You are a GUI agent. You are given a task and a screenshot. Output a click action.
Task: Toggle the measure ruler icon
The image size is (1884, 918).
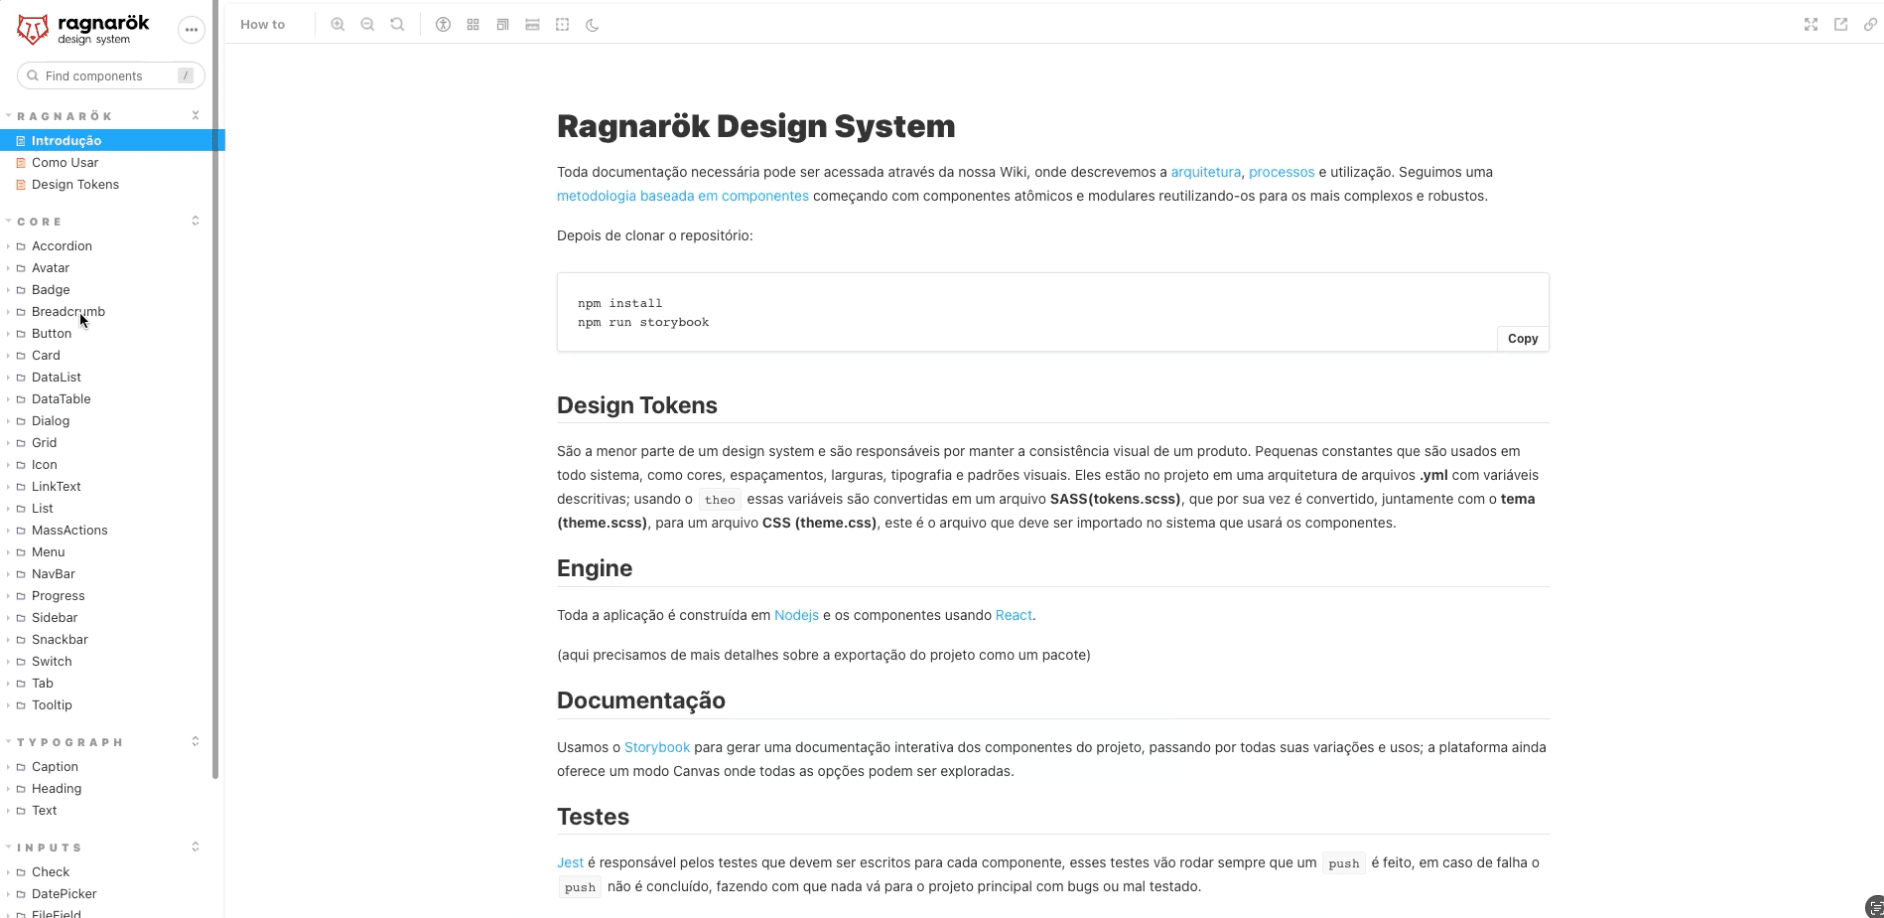pos(533,25)
